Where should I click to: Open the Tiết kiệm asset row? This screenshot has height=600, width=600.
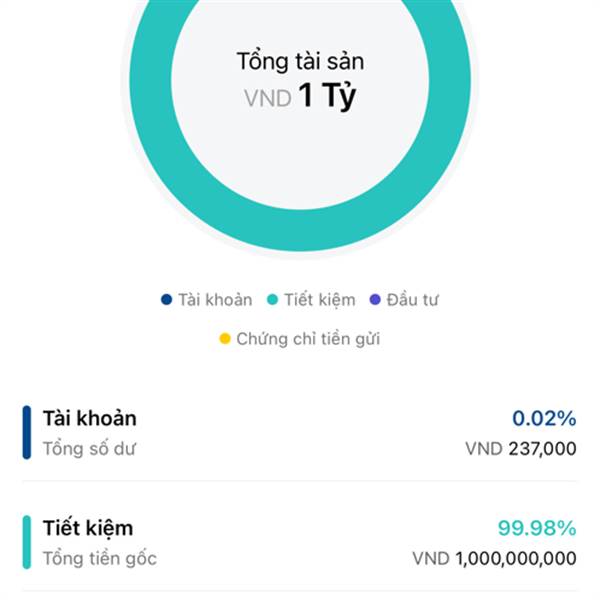pyautogui.click(x=300, y=543)
